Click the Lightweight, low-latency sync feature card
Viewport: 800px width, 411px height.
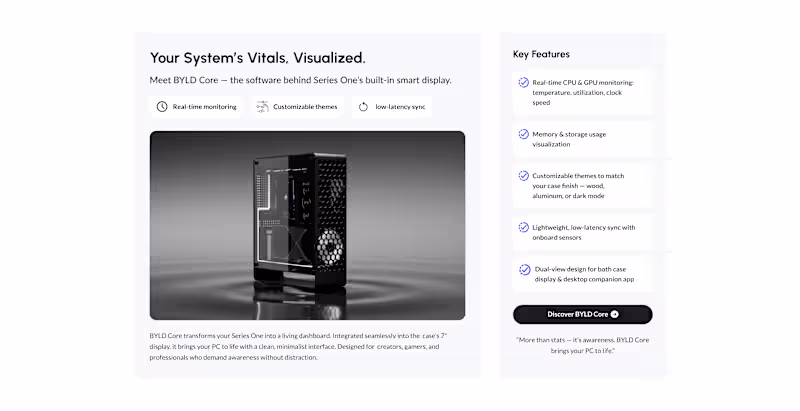coord(583,233)
